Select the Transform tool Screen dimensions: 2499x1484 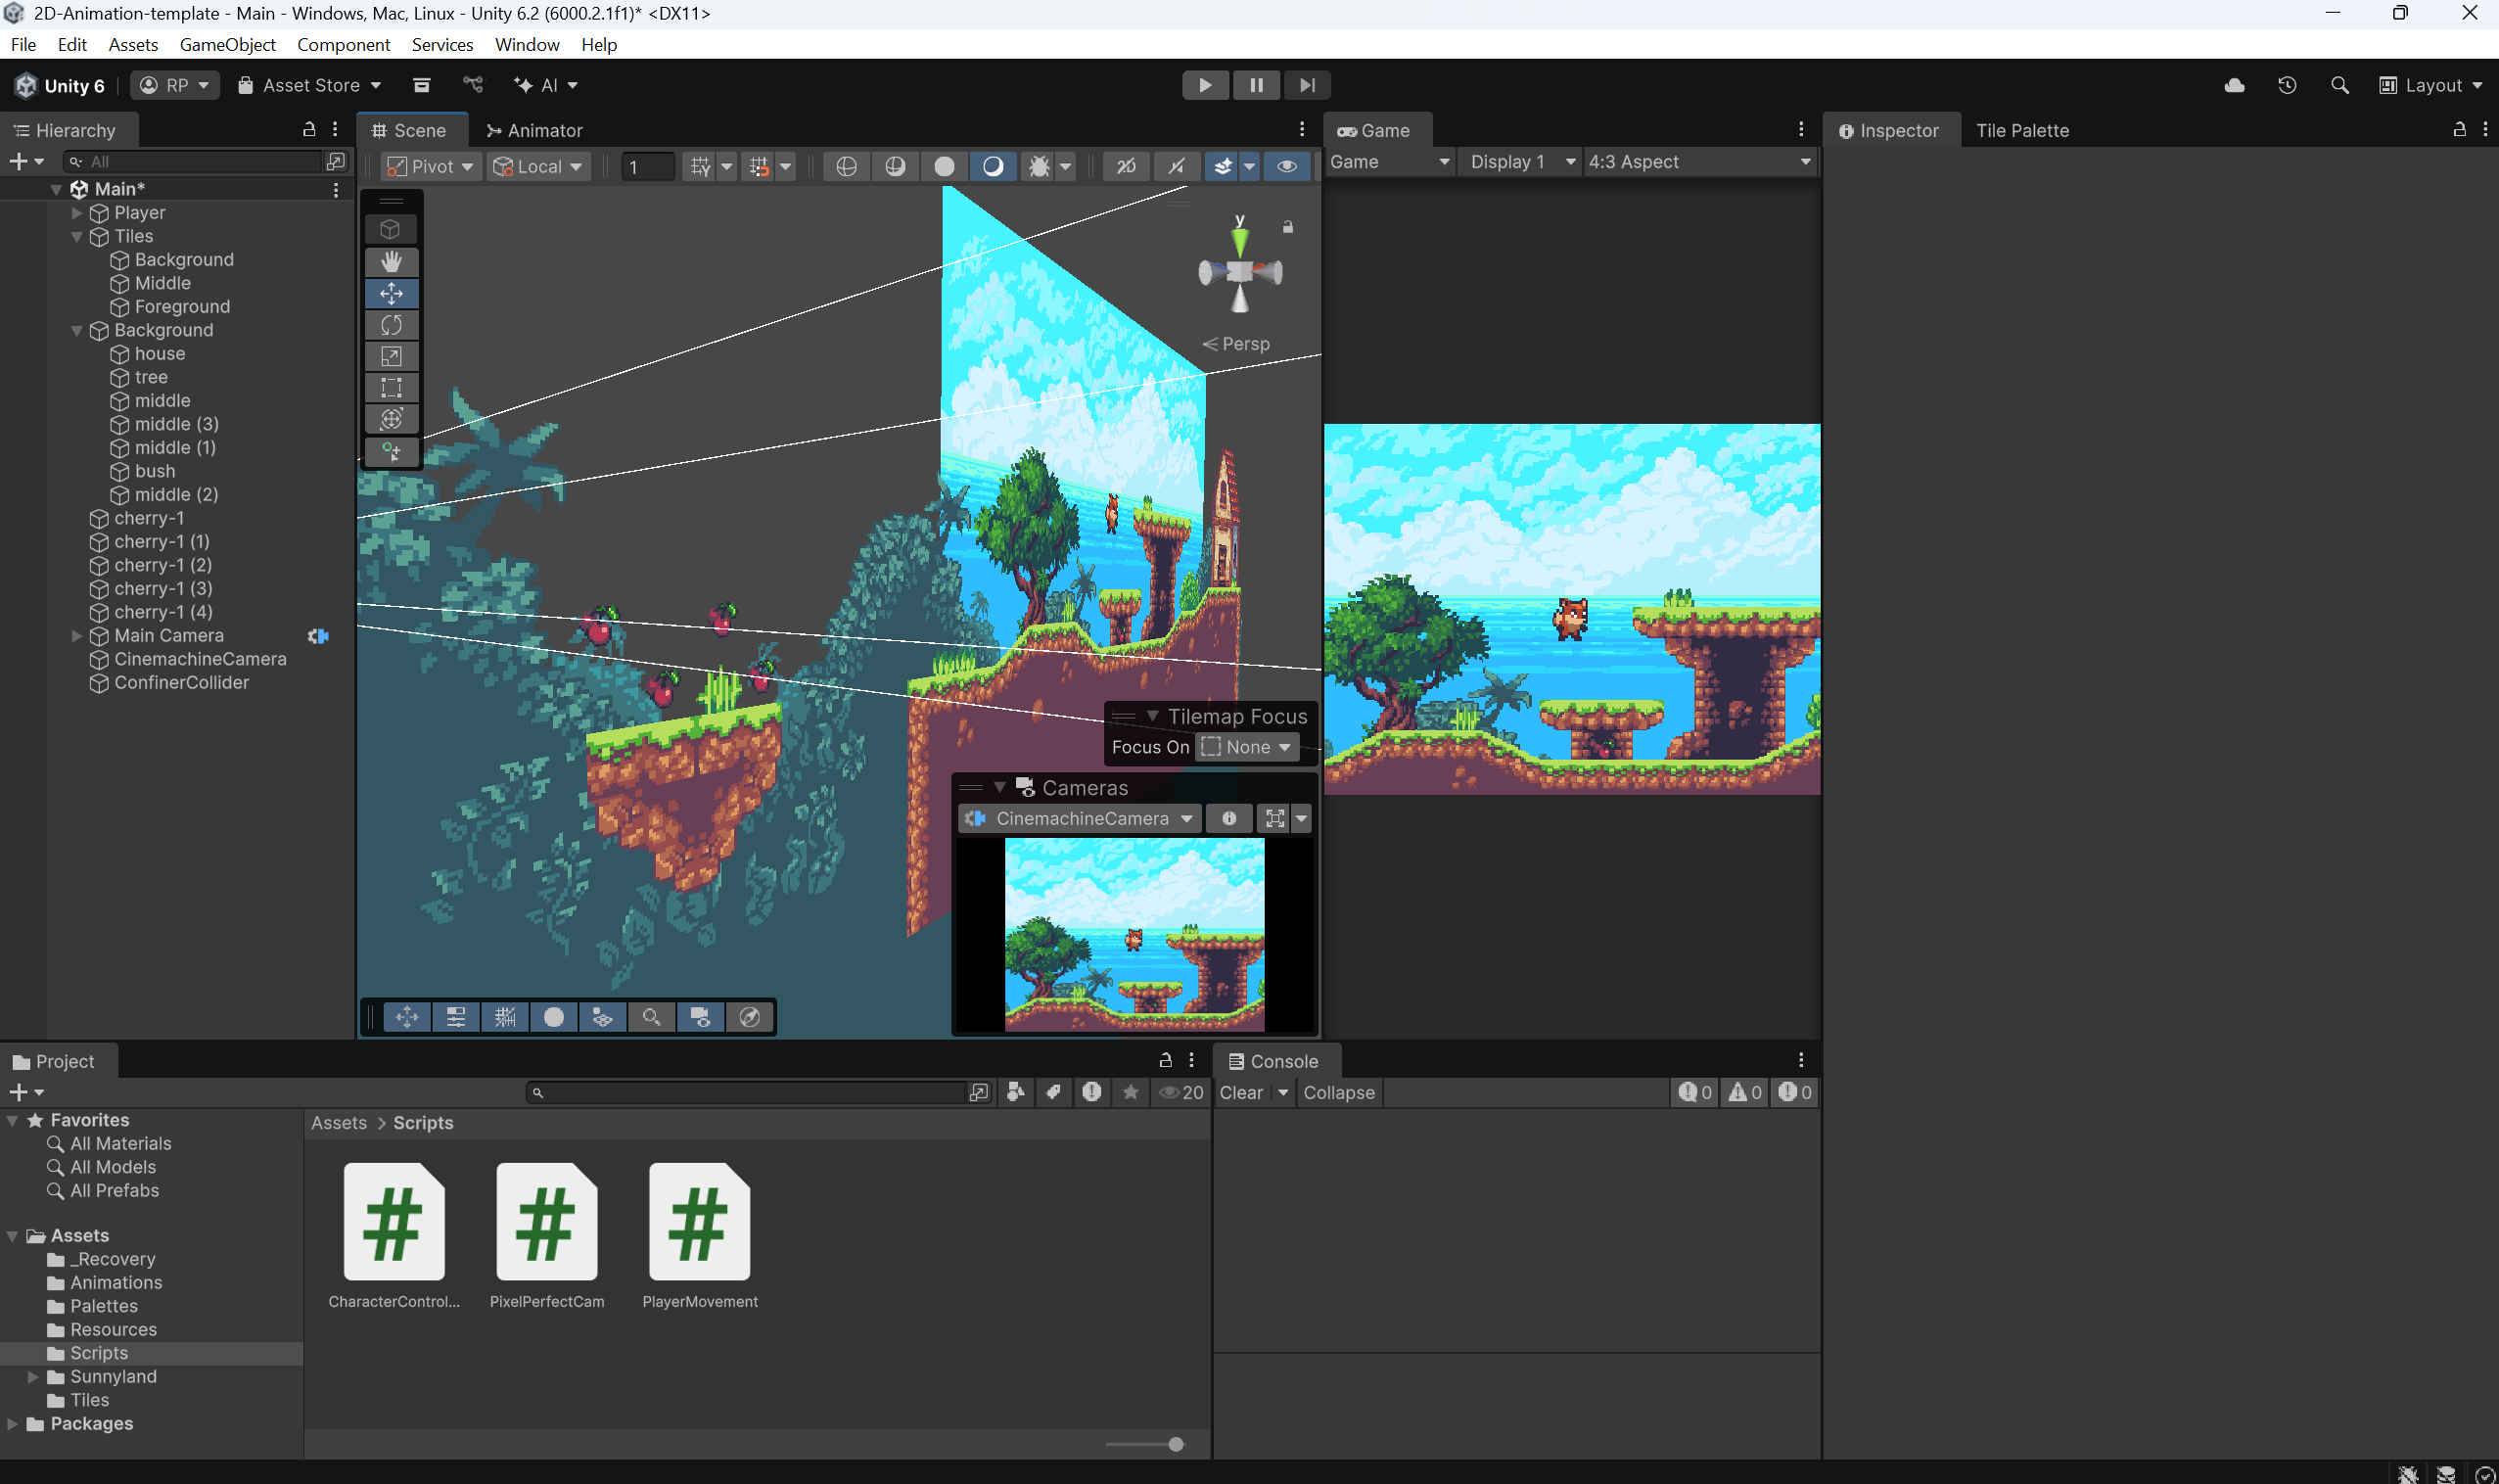point(391,419)
